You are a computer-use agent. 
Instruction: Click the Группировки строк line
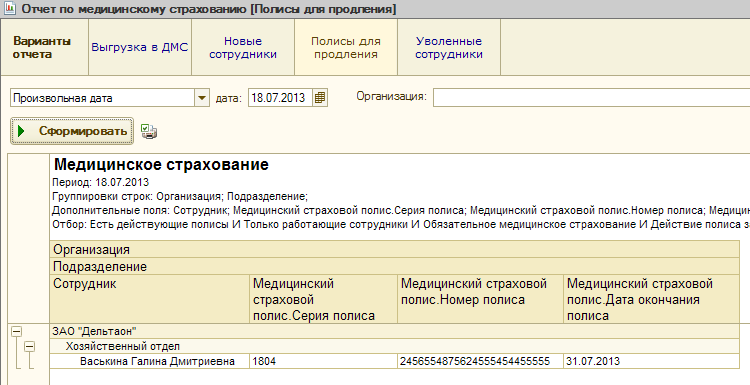pyautogui.click(x=180, y=197)
